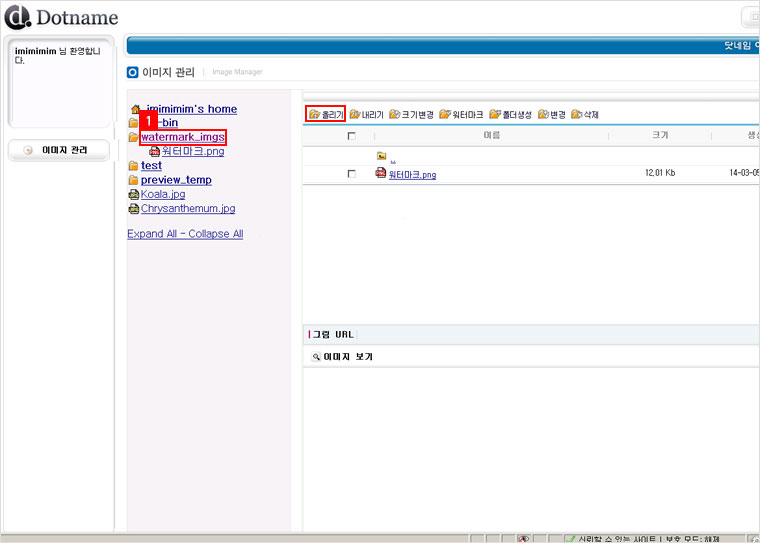This screenshot has width=760, height=543.
Task: Check the box for 워터마크.png row
Action: tap(351, 174)
